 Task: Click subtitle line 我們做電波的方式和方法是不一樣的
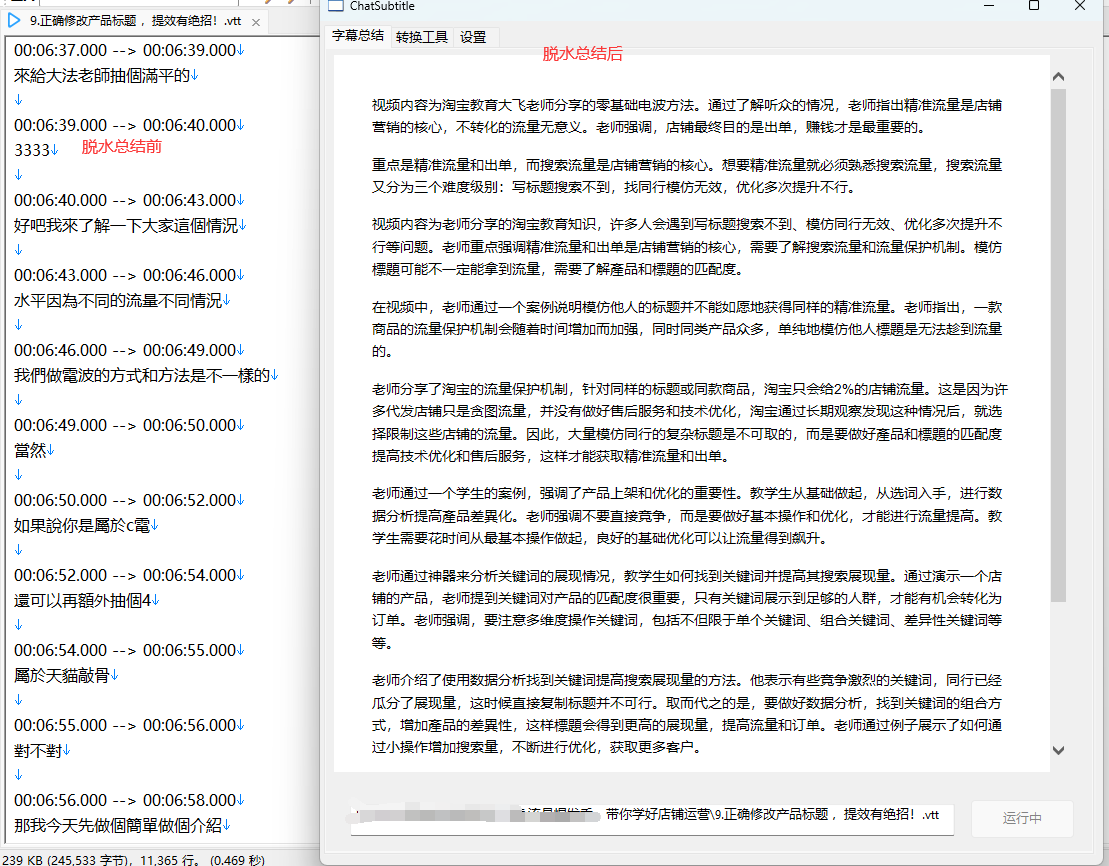click(141, 376)
